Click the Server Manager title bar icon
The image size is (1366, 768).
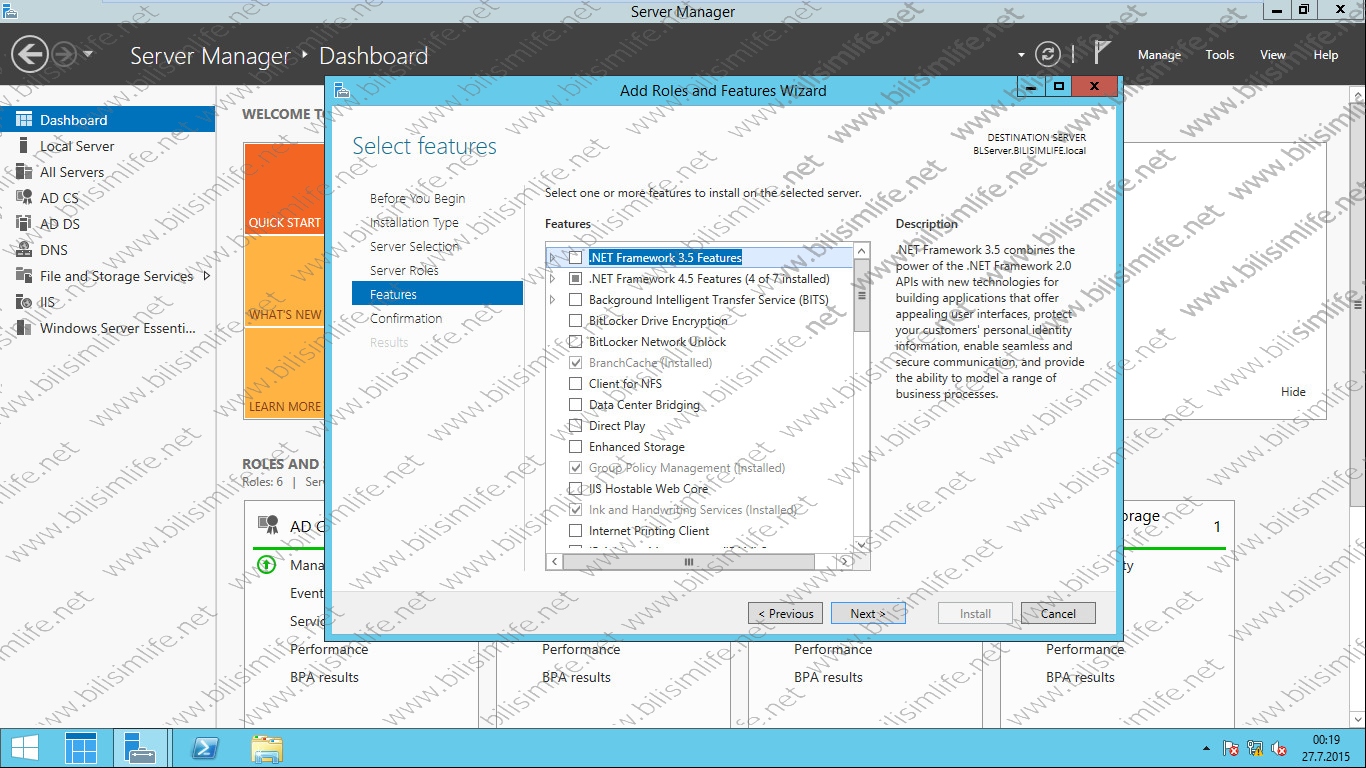pyautogui.click(x=9, y=10)
